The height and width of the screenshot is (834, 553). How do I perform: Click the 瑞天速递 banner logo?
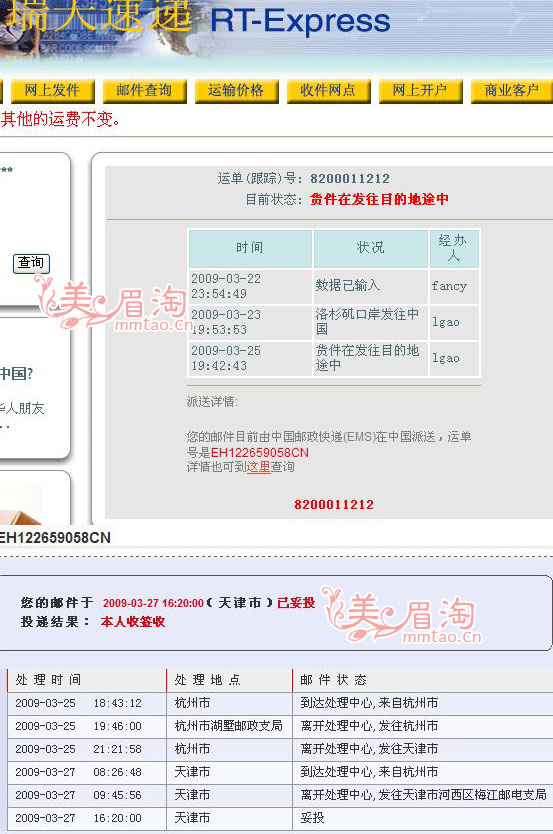click(x=98, y=15)
